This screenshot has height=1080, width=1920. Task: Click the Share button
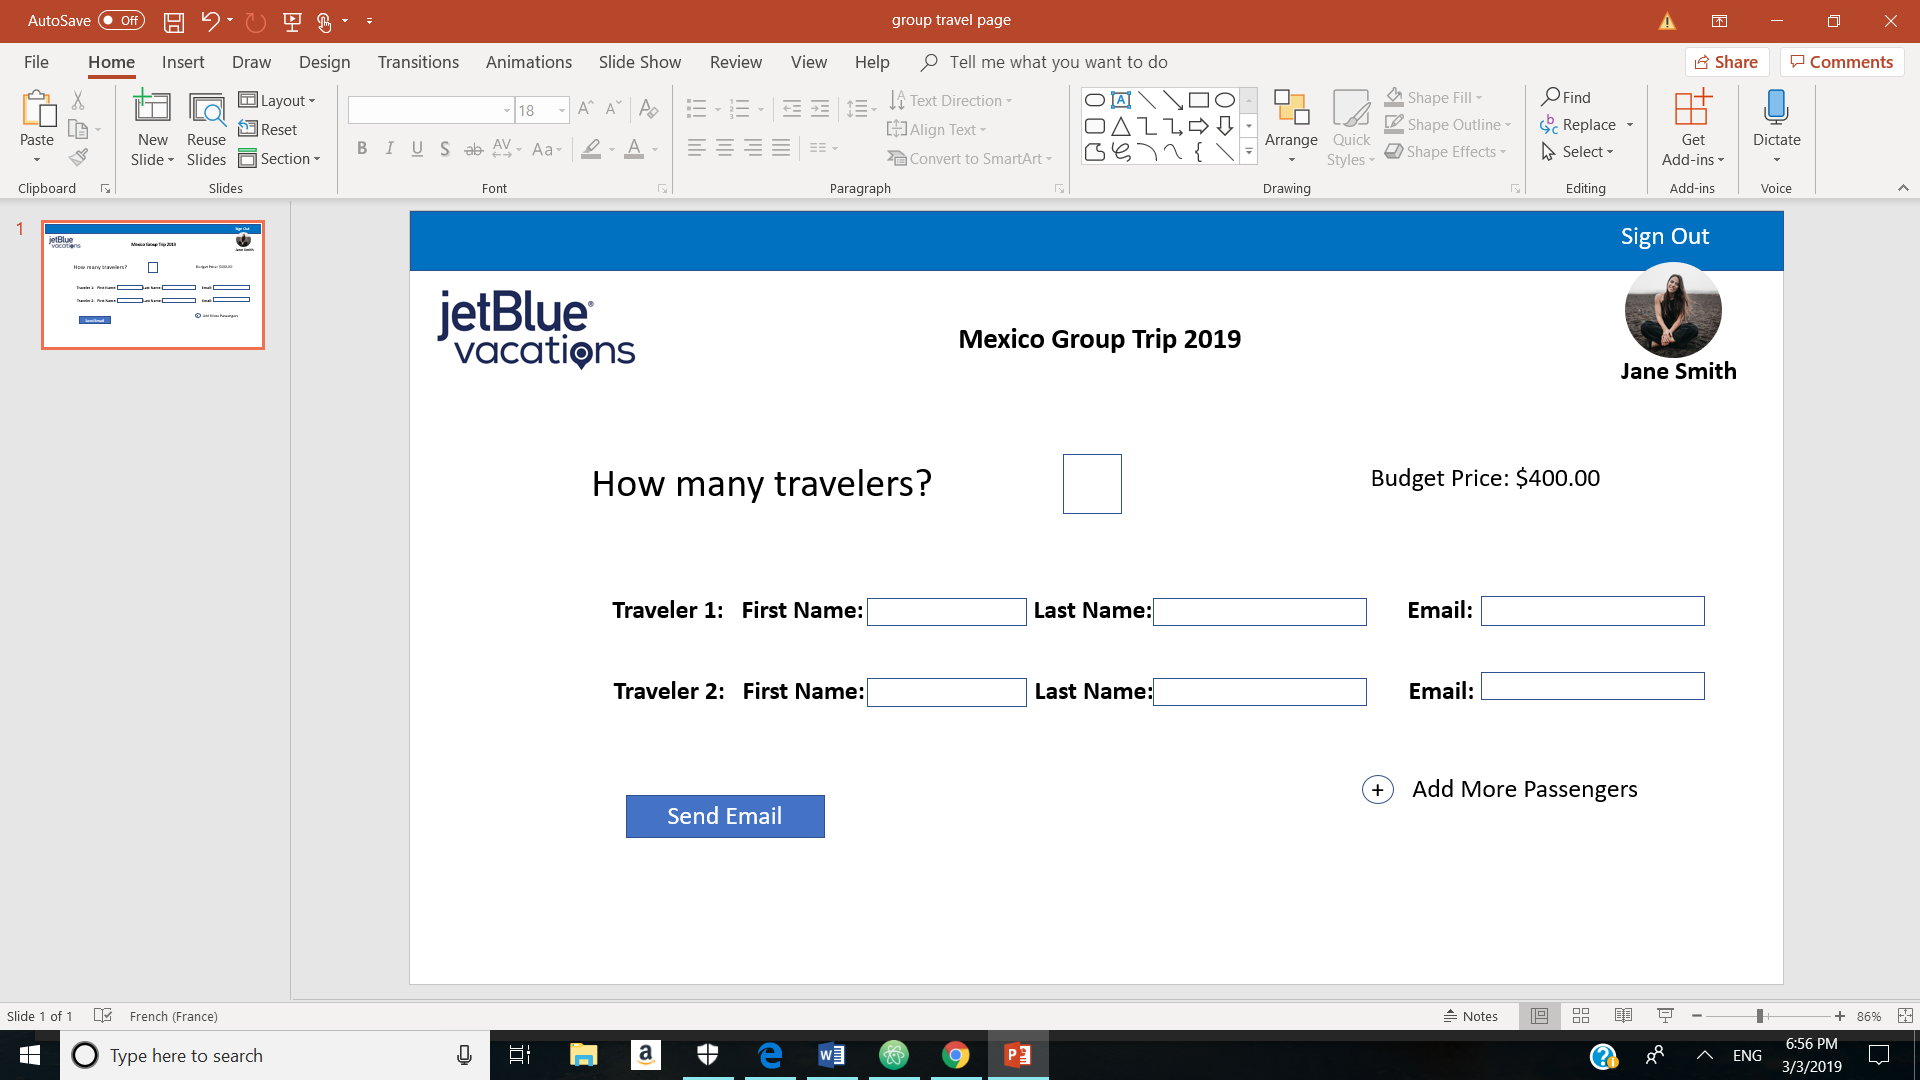(x=1727, y=62)
